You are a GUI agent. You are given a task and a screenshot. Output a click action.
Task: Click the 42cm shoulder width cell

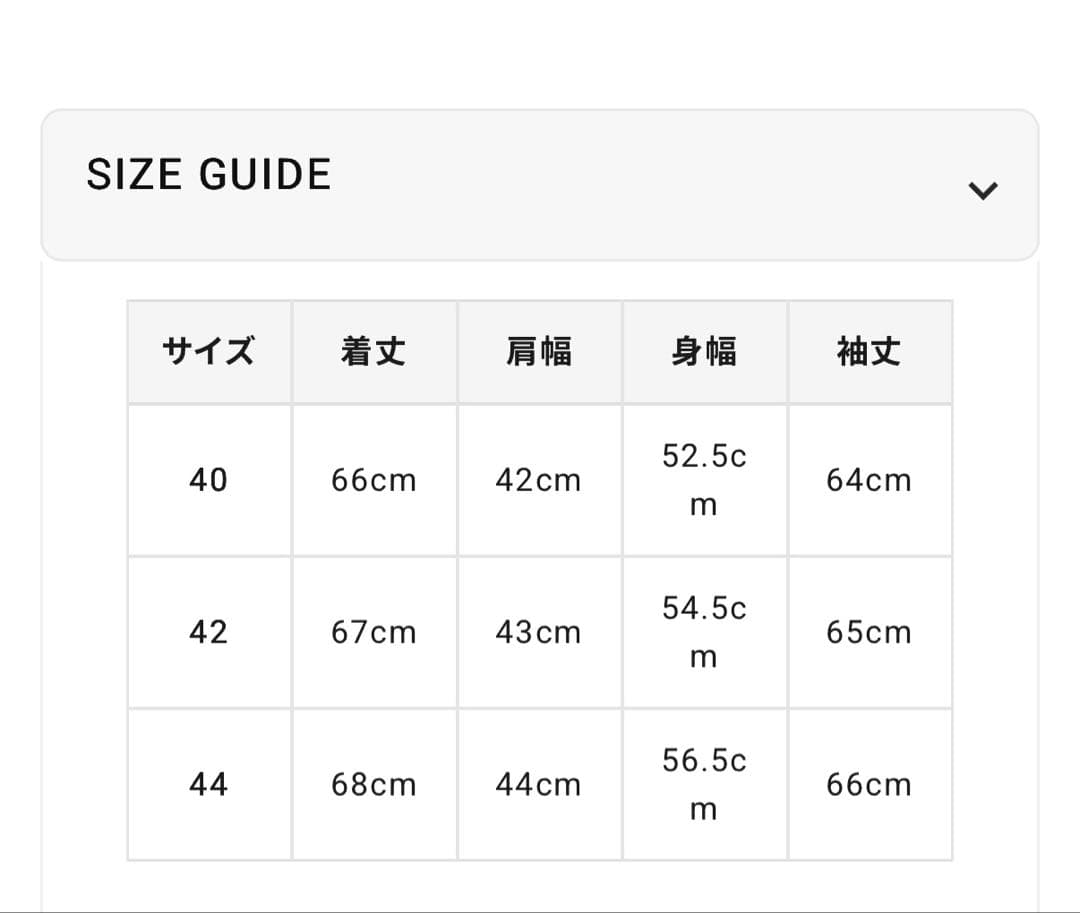pyautogui.click(x=539, y=481)
